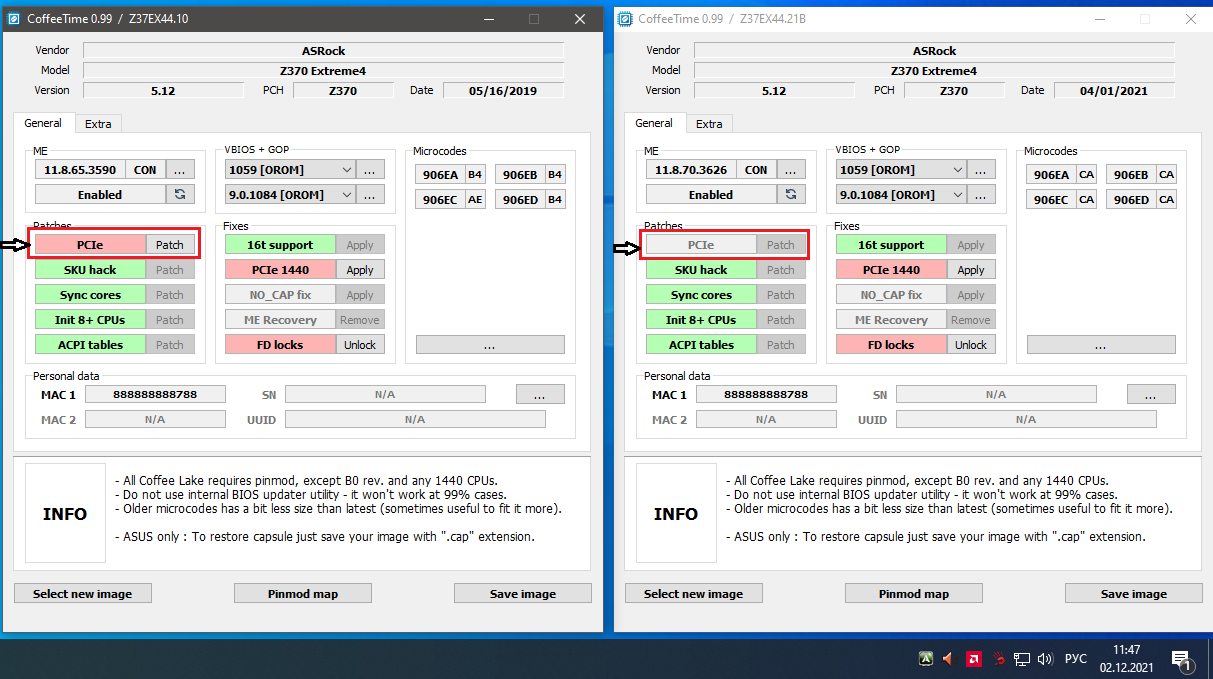Open the orange speaker tray icon

[x=949, y=659]
